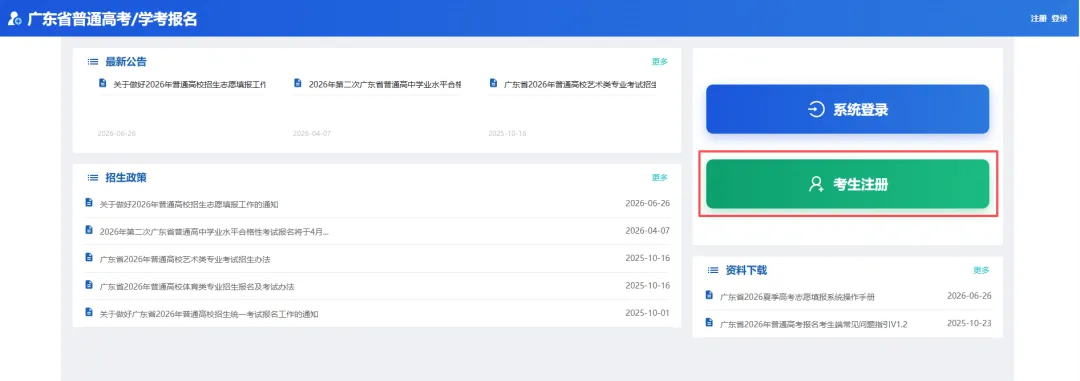
Task: Click document icon in policy row 2026年第二次广东省普通高中学业水平合格性考试
Action: 88,230
